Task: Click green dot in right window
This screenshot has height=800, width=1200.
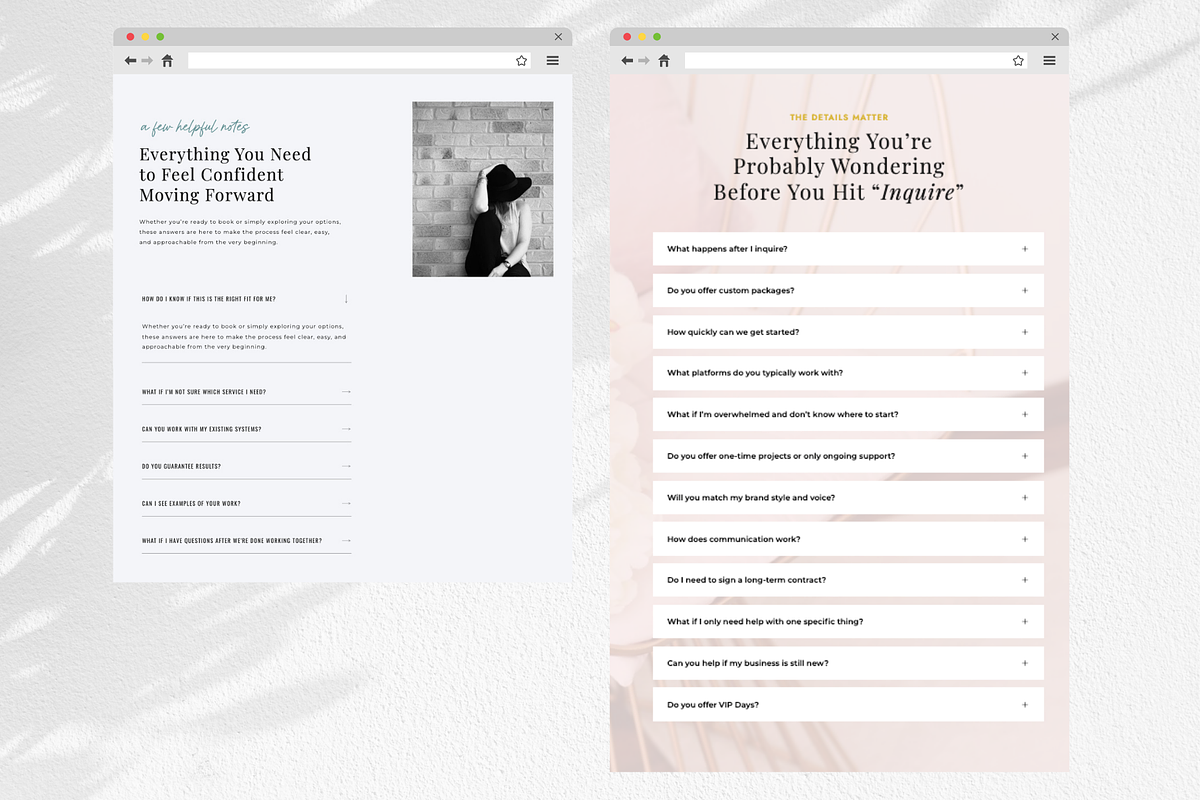Action: 657,37
